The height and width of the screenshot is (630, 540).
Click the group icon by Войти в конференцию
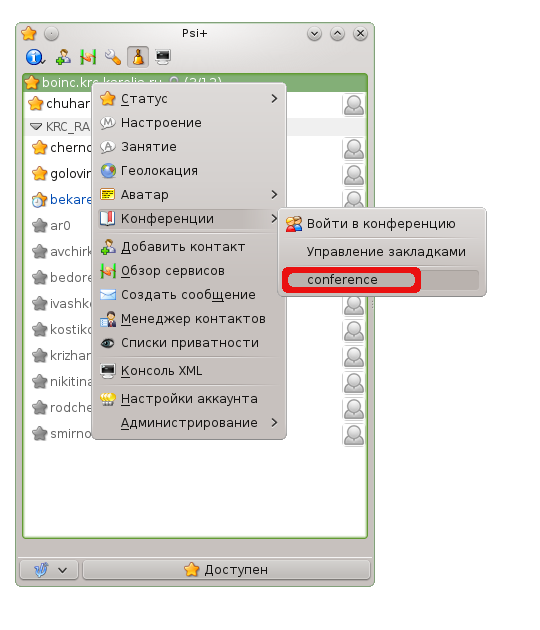[294, 224]
